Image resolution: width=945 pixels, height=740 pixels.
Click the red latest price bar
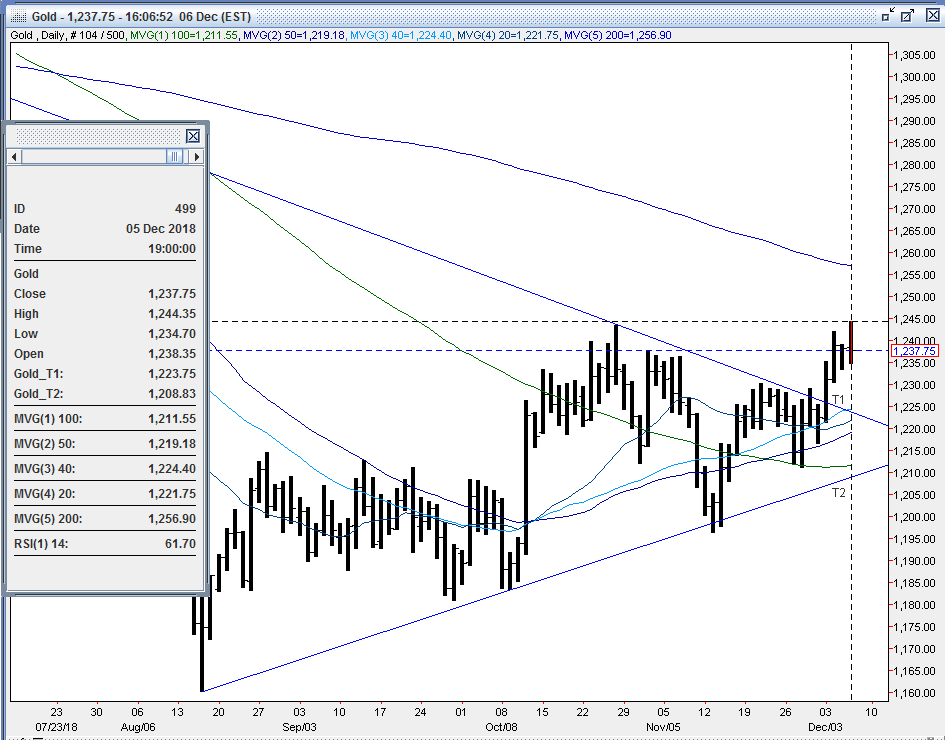click(x=851, y=342)
